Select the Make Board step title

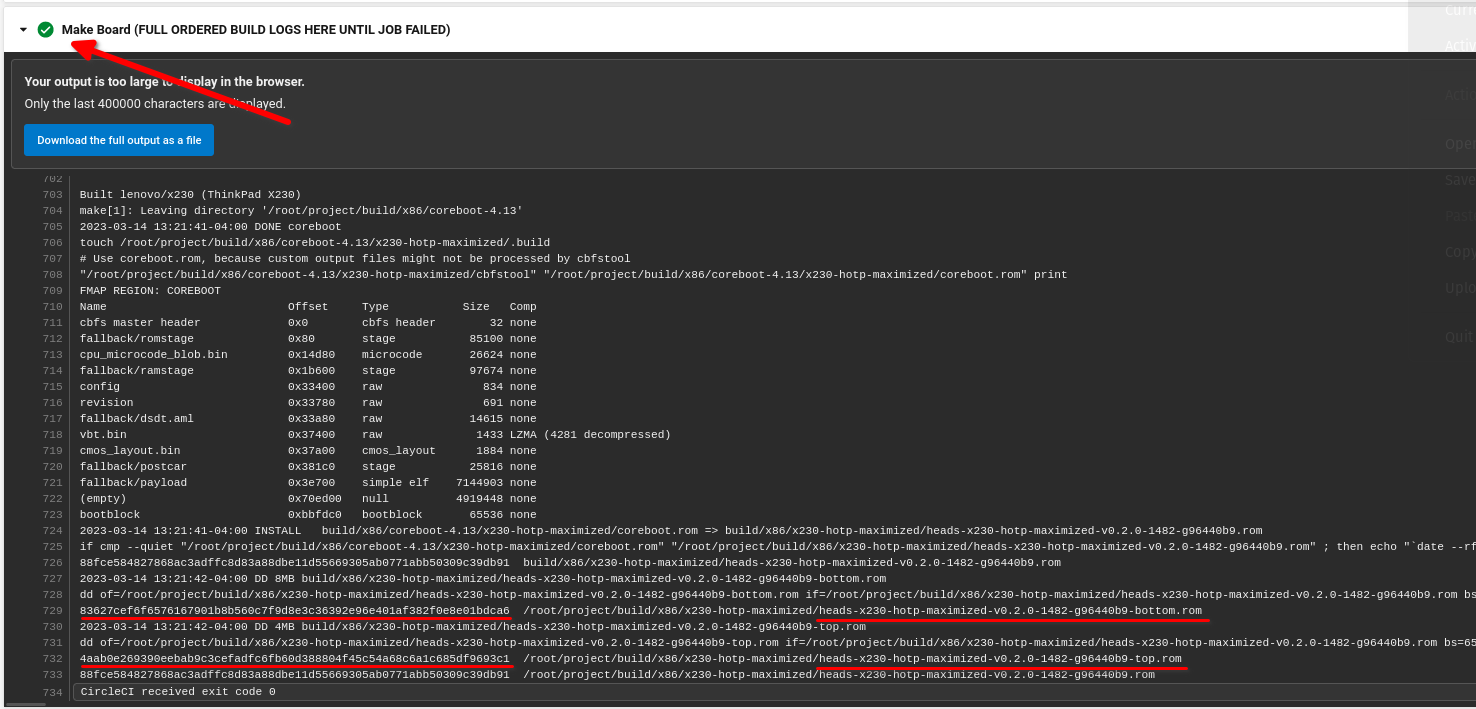click(256, 30)
